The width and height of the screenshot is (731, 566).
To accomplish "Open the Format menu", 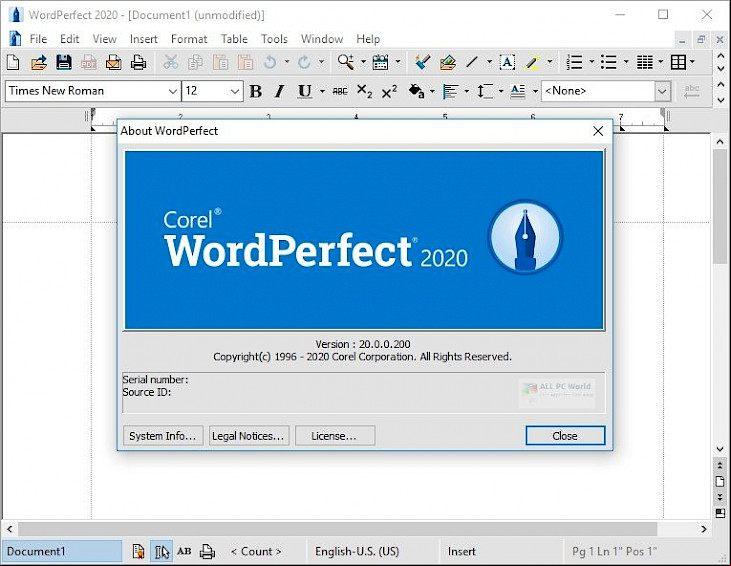I will pos(189,39).
